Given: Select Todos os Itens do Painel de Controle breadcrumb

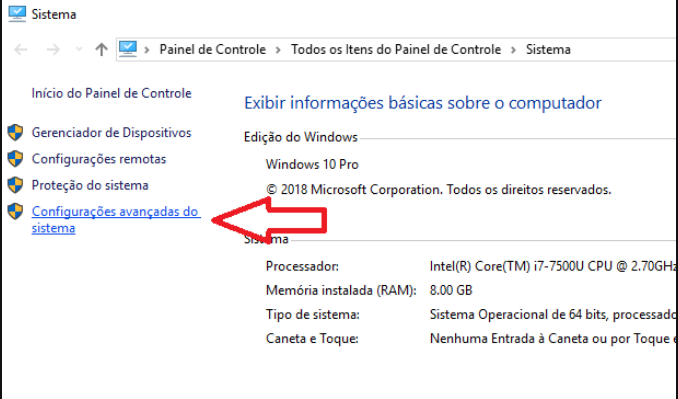Looking at the screenshot, I should click(396, 49).
